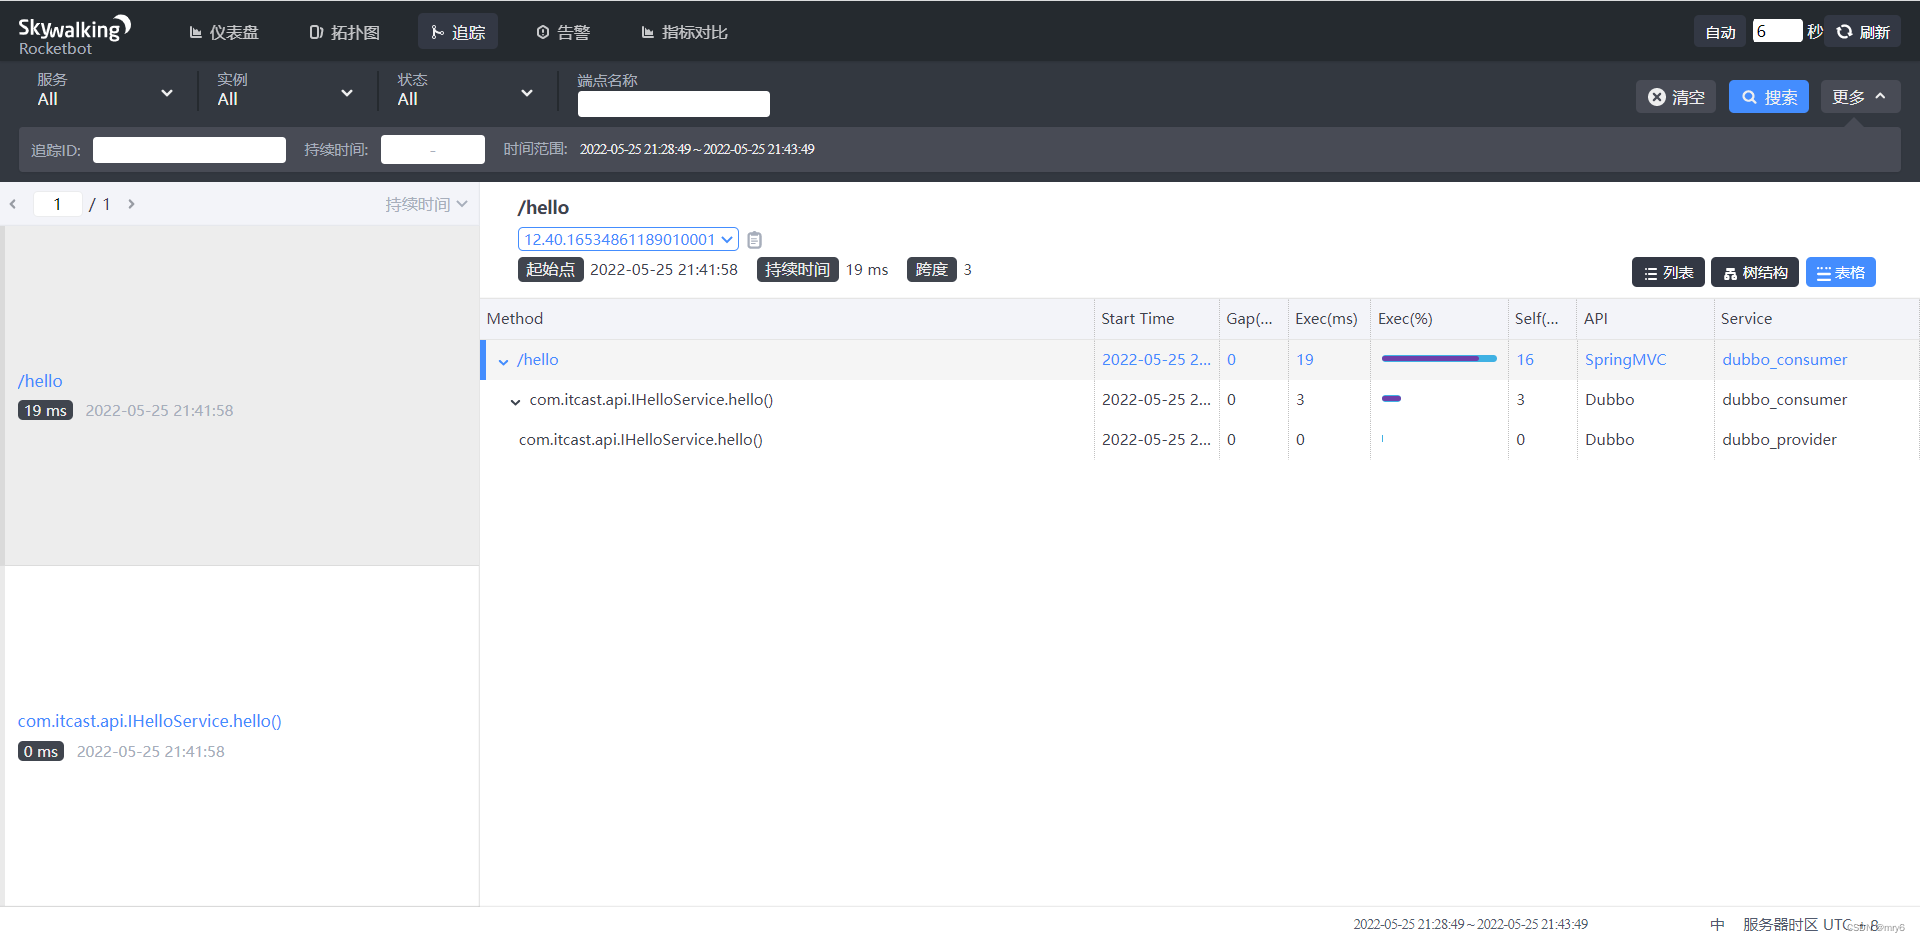Click the dubbo_provider IHelloService.hello() span row
The height and width of the screenshot is (942, 1920).
pos(1200,439)
